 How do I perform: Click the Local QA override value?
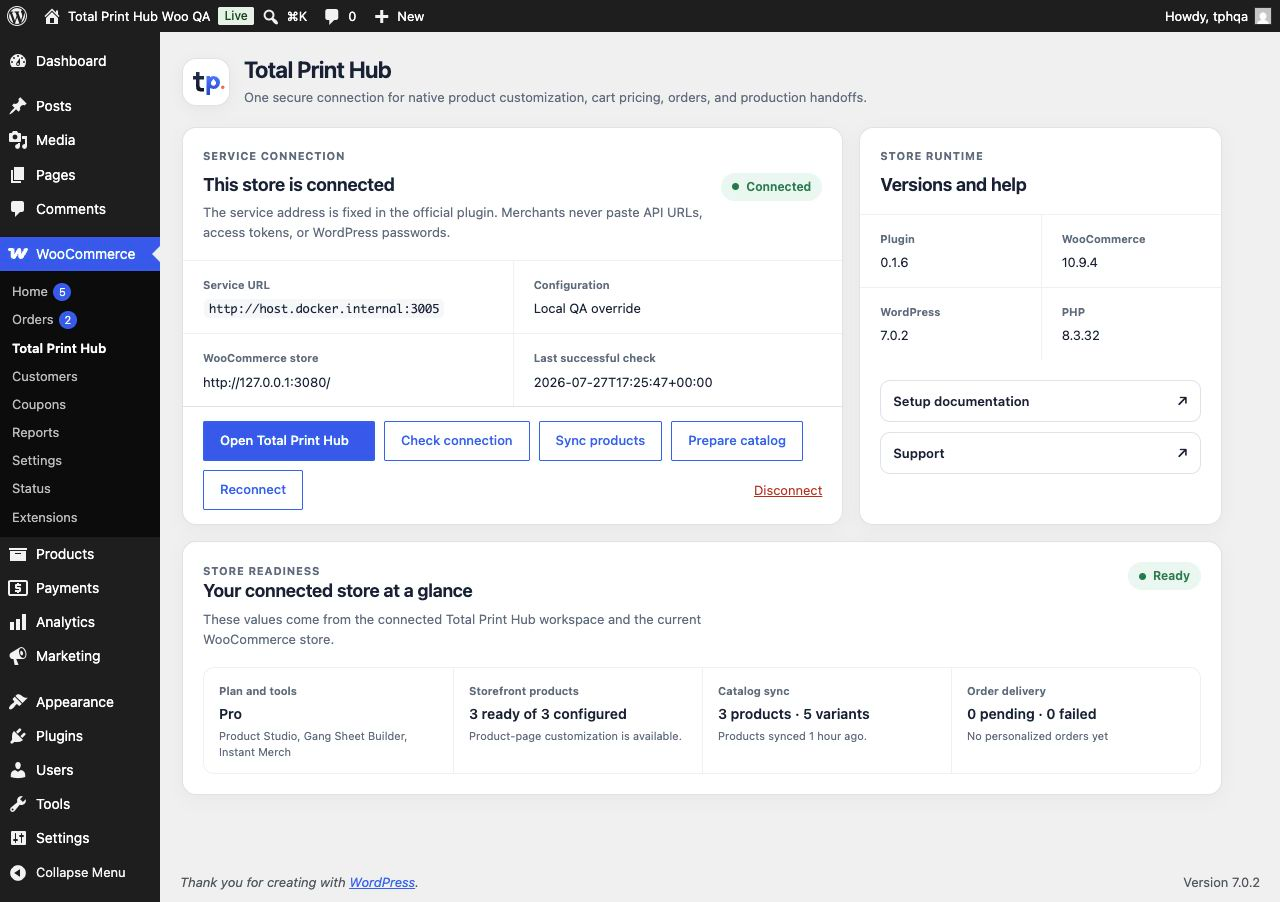(x=587, y=309)
